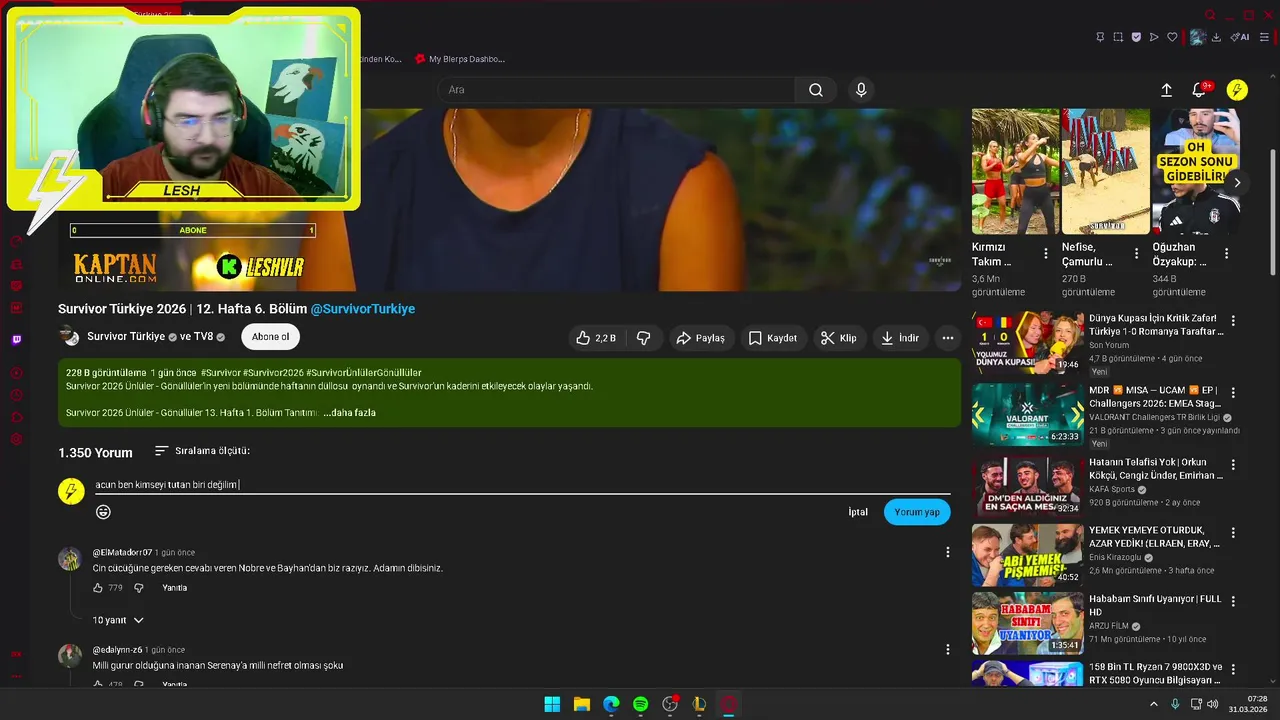This screenshot has height=720, width=1280.
Task: Open Windows Start menu
Action: coord(552,704)
